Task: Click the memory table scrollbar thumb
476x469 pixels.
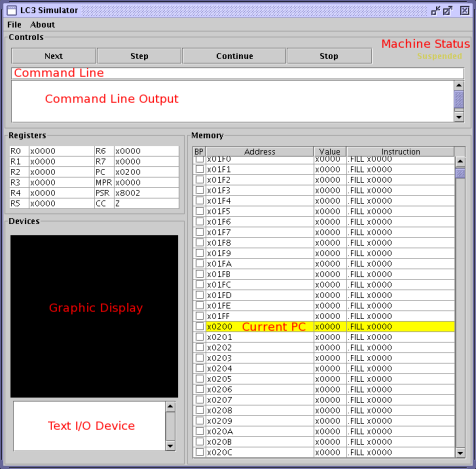Action: click(460, 173)
